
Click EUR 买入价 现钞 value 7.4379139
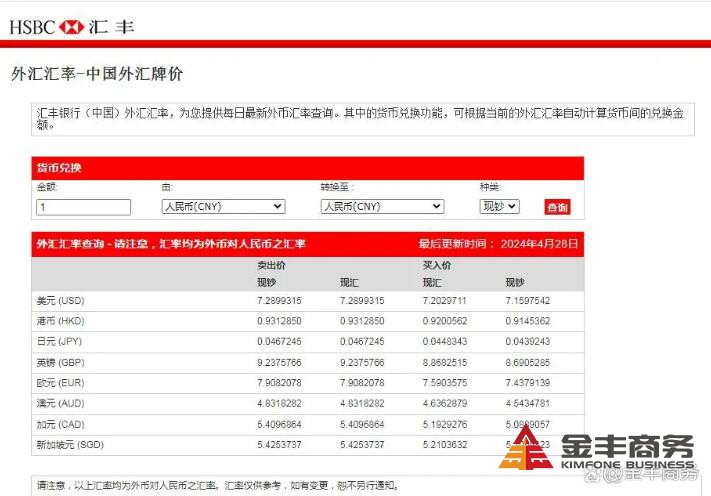tap(527, 383)
